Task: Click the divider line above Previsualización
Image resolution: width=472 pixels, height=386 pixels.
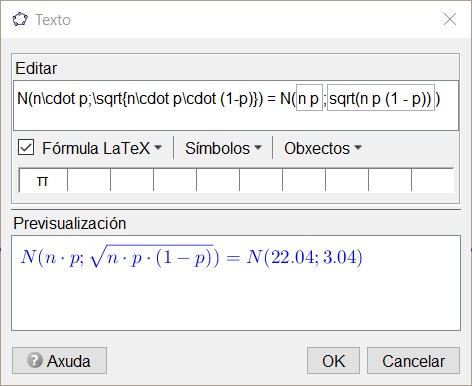Action: tap(236, 210)
